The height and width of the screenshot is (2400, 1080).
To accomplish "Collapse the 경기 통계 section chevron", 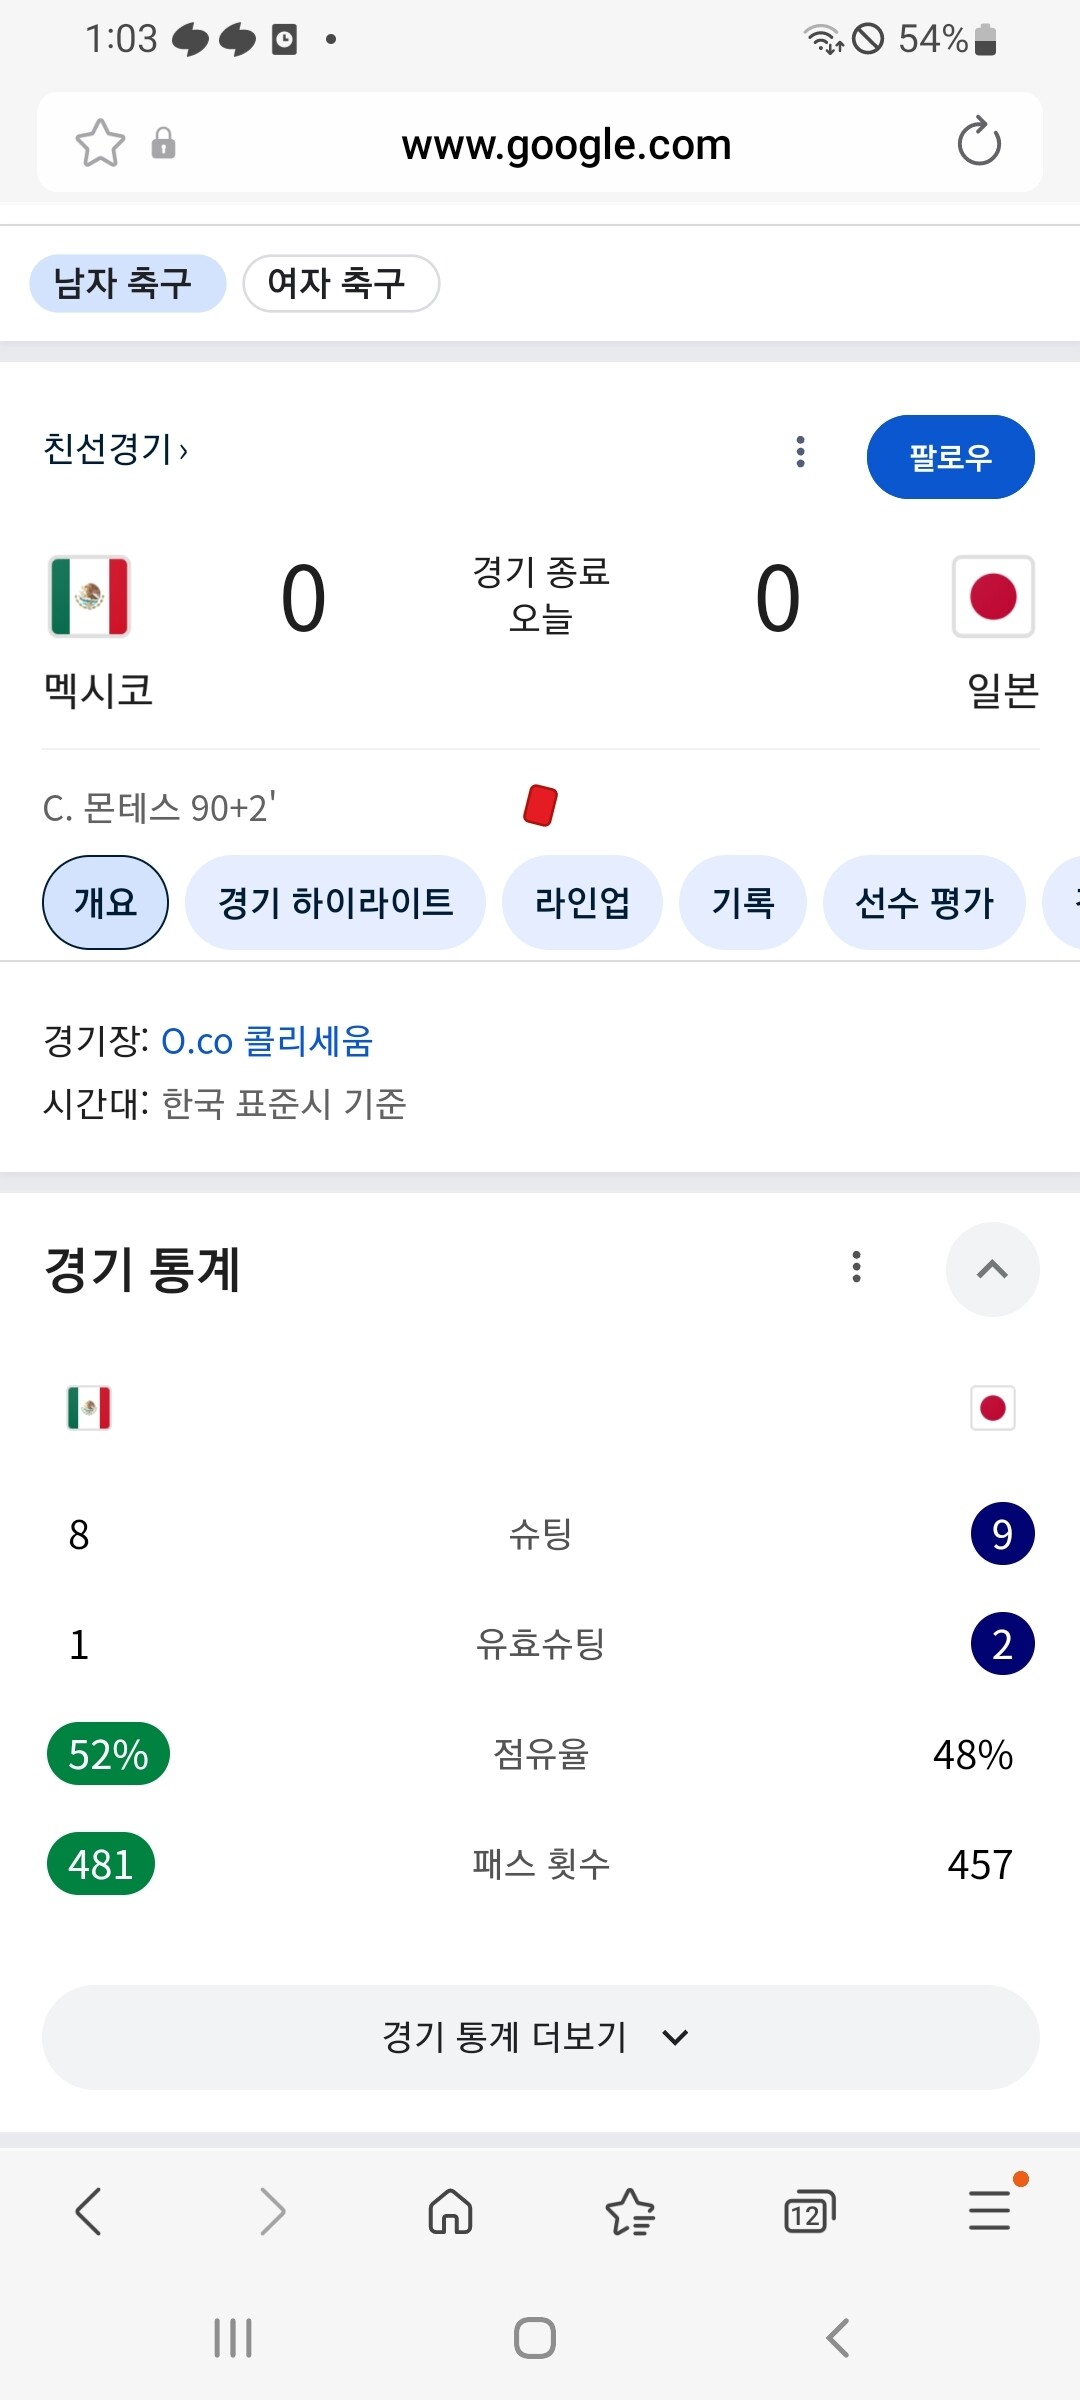I will point(992,1269).
